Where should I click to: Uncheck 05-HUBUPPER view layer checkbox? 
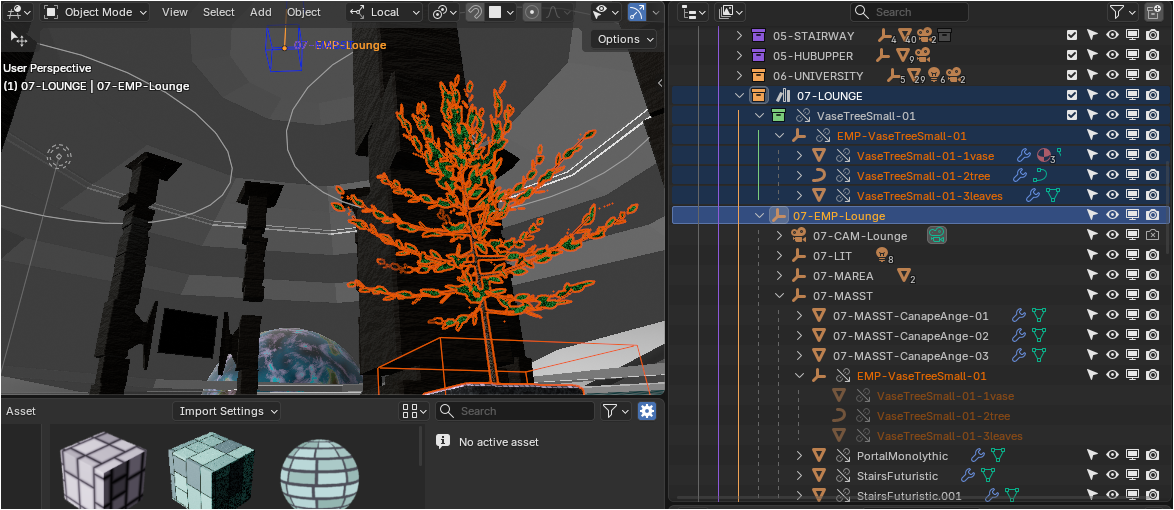(1072, 55)
